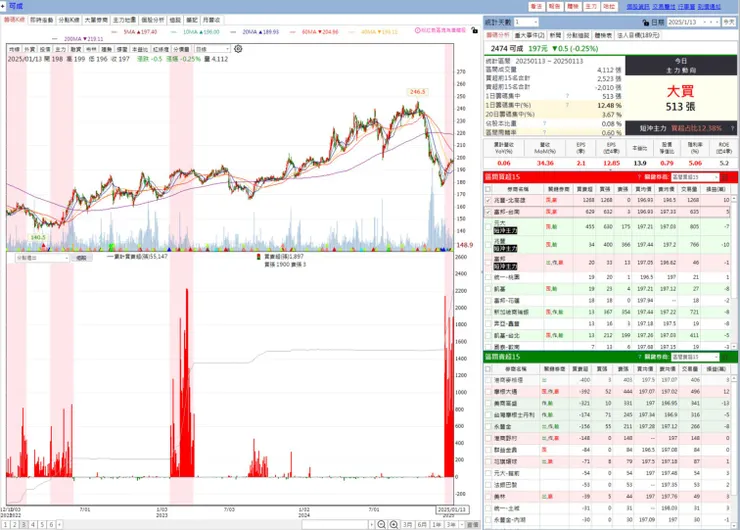The image size is (740, 530).
Task: Select all brokers in 區間買超15 header checkbox
Action: click(488, 189)
